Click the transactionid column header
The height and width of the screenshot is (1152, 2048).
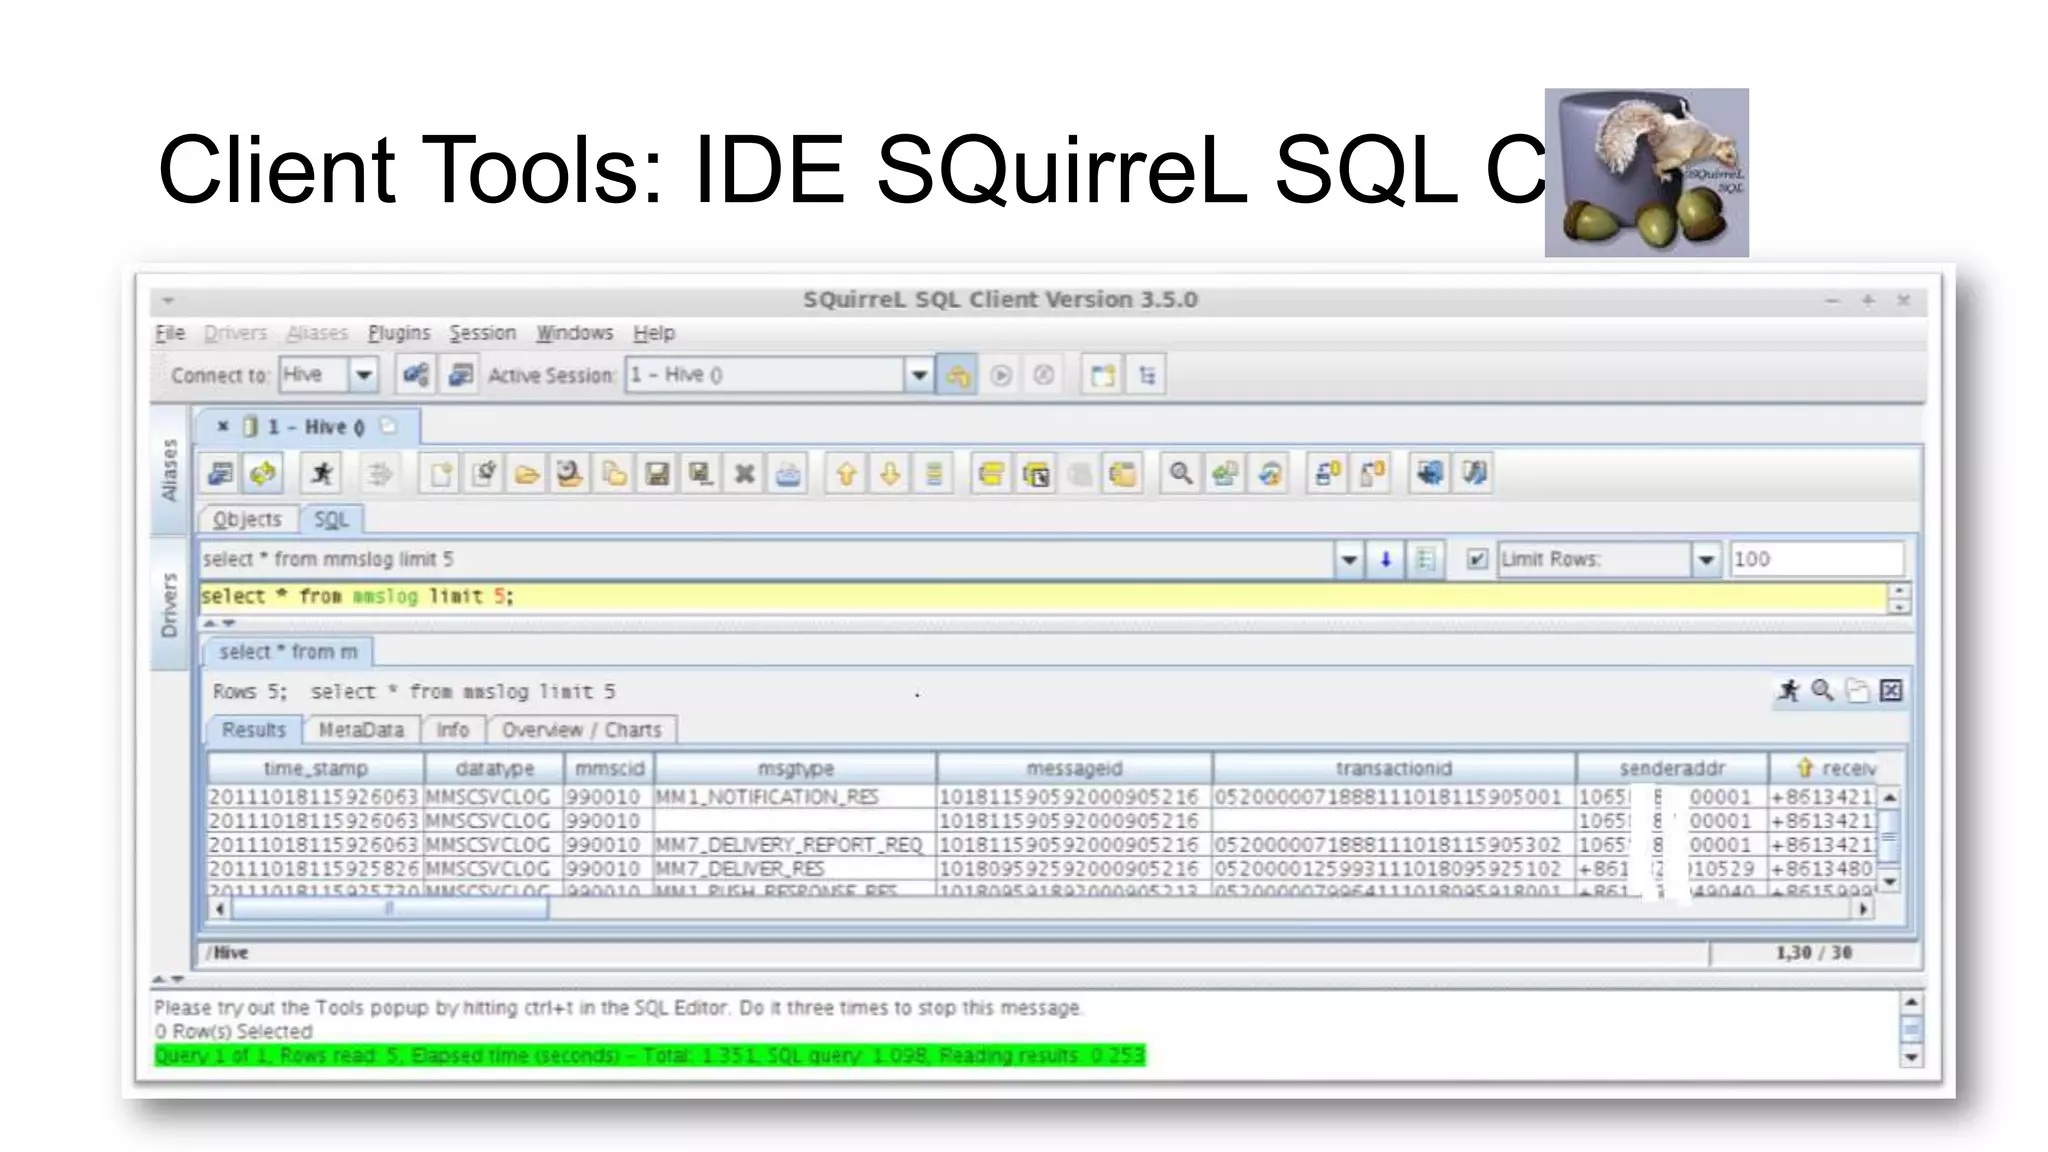click(1394, 768)
